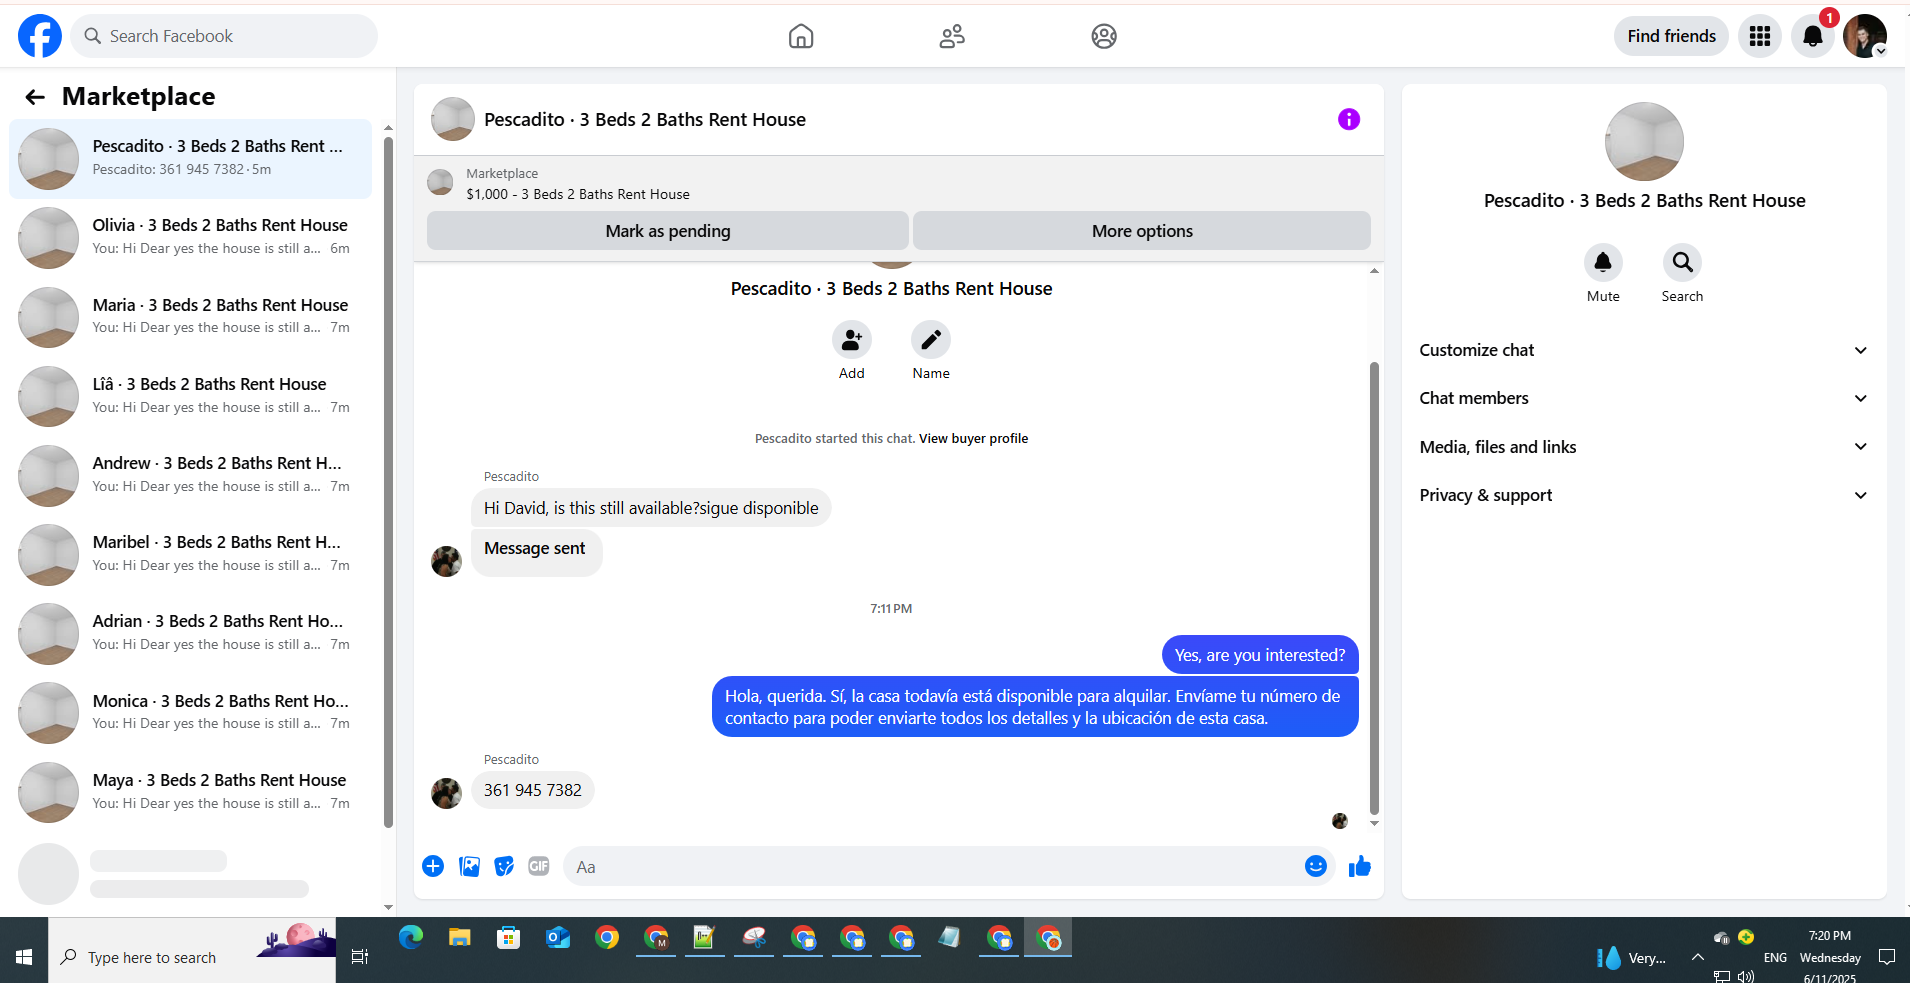Open Pescadito conversation in list

click(190, 158)
